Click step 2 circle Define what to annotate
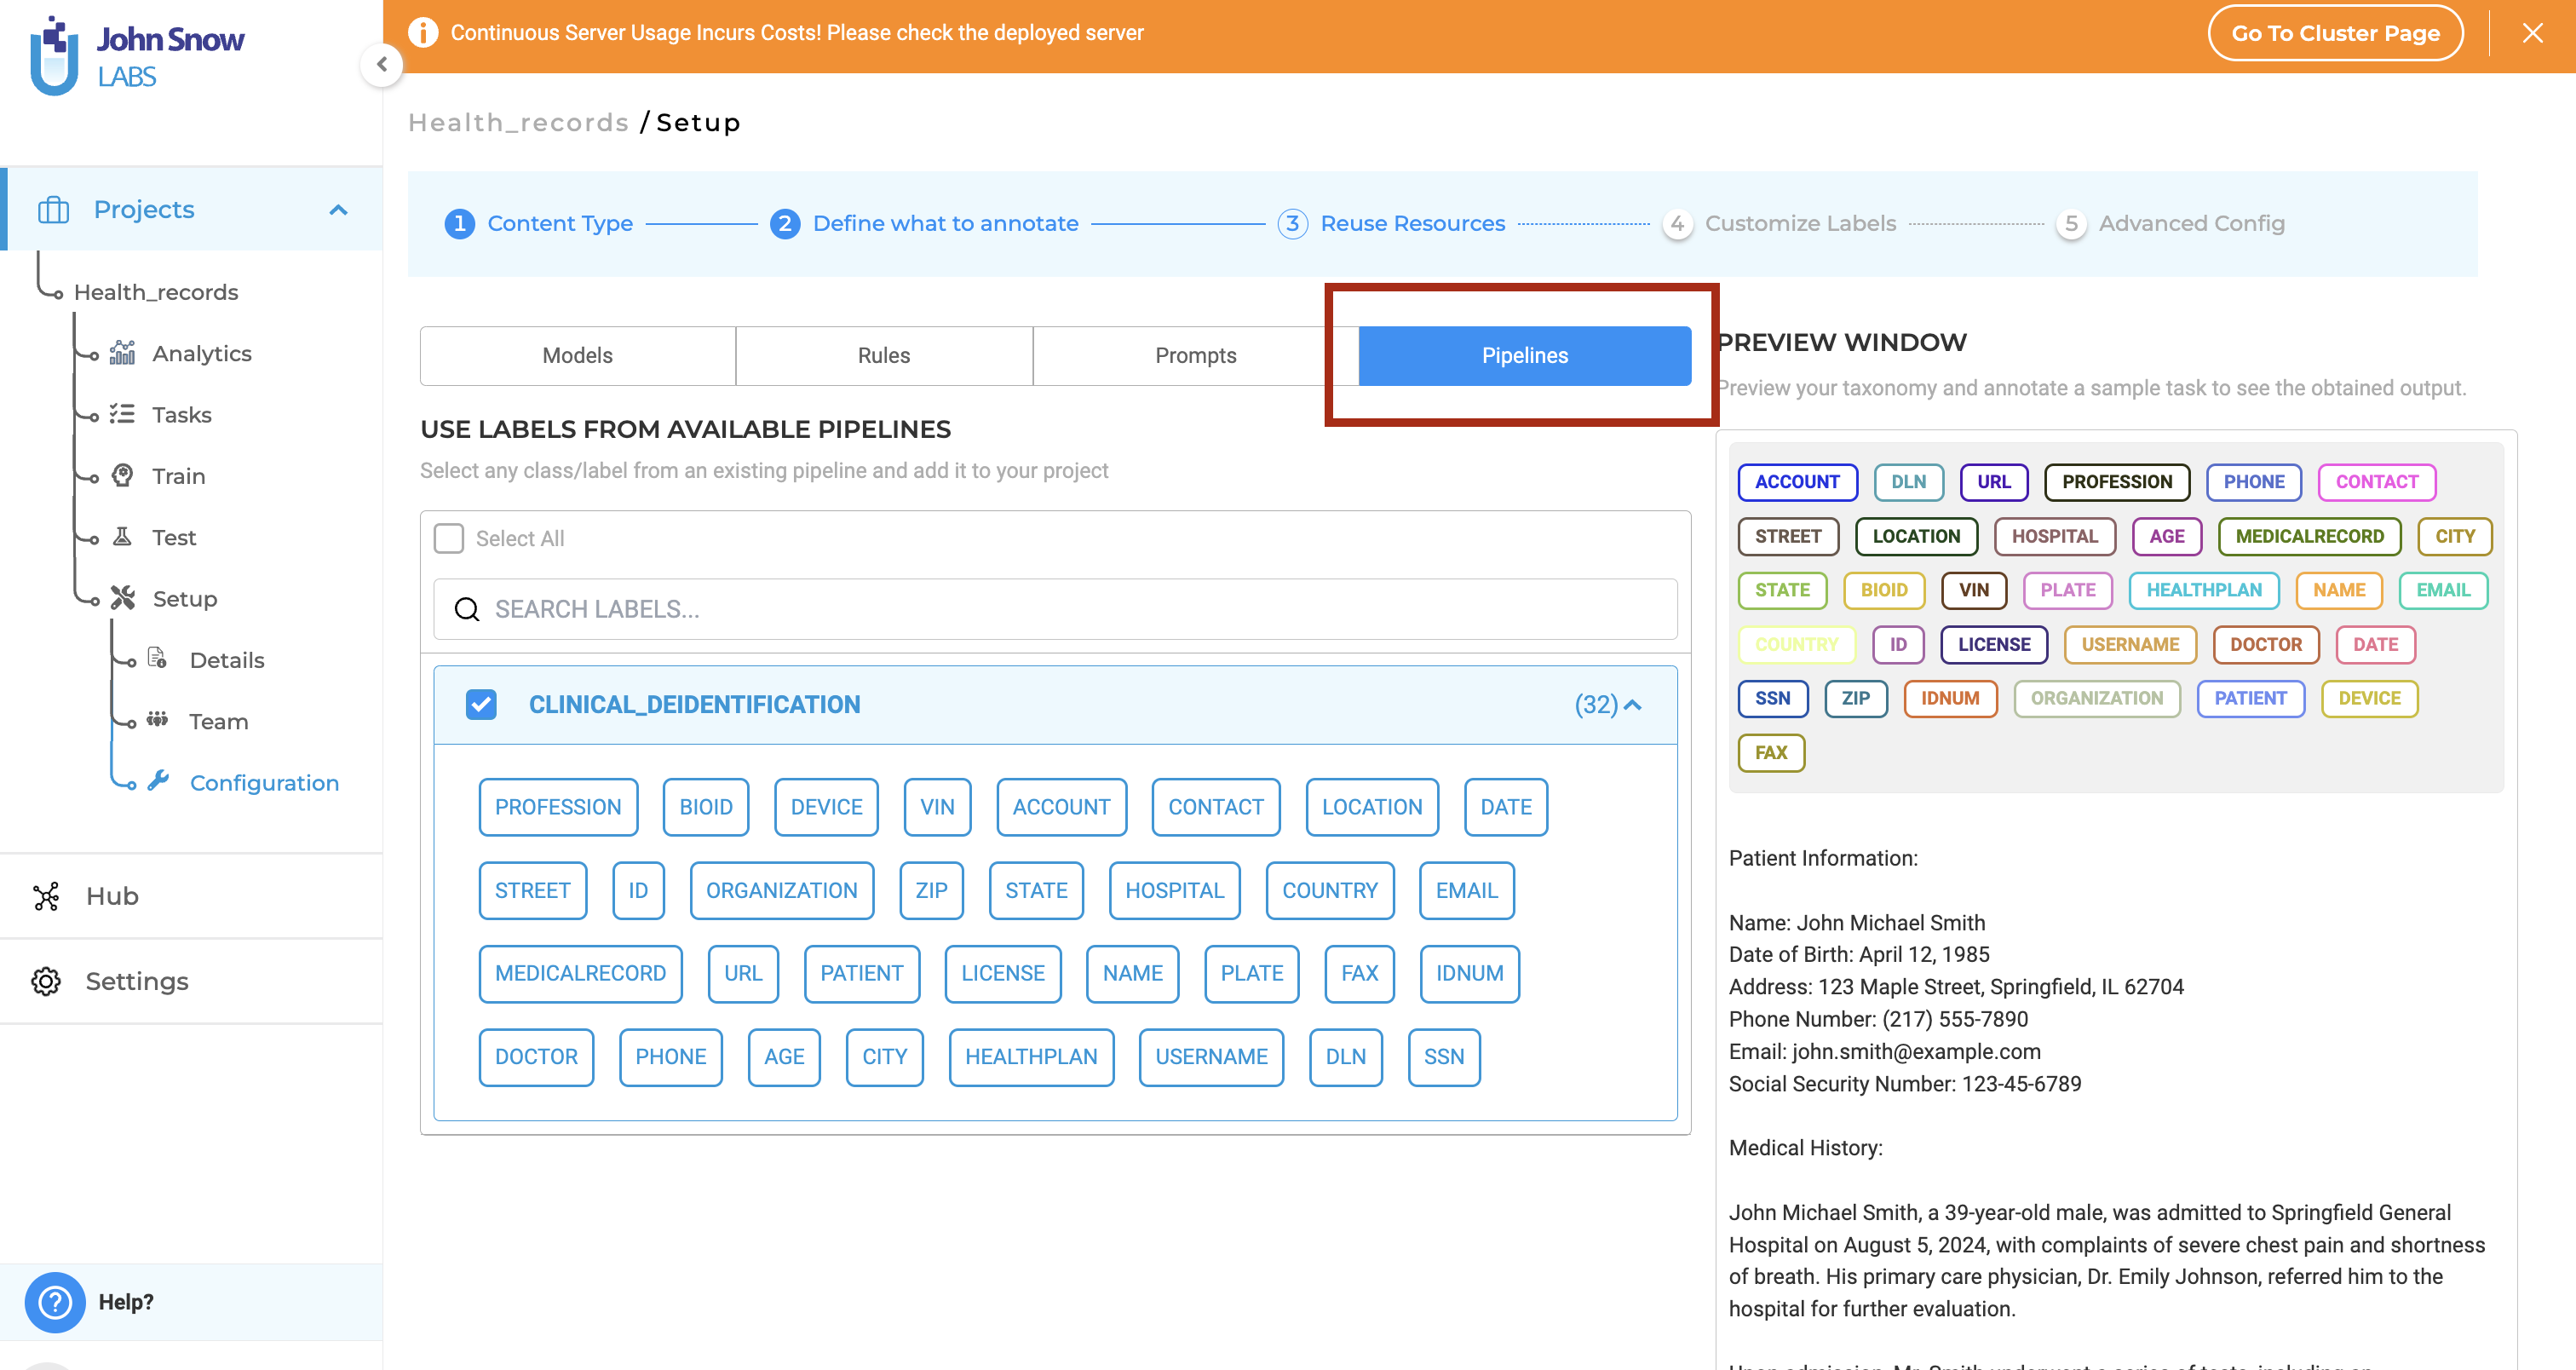This screenshot has height=1370, width=2576. [785, 223]
